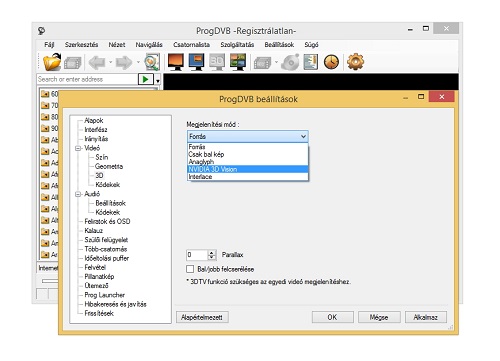Select Szín under Videó

[x=102, y=157]
